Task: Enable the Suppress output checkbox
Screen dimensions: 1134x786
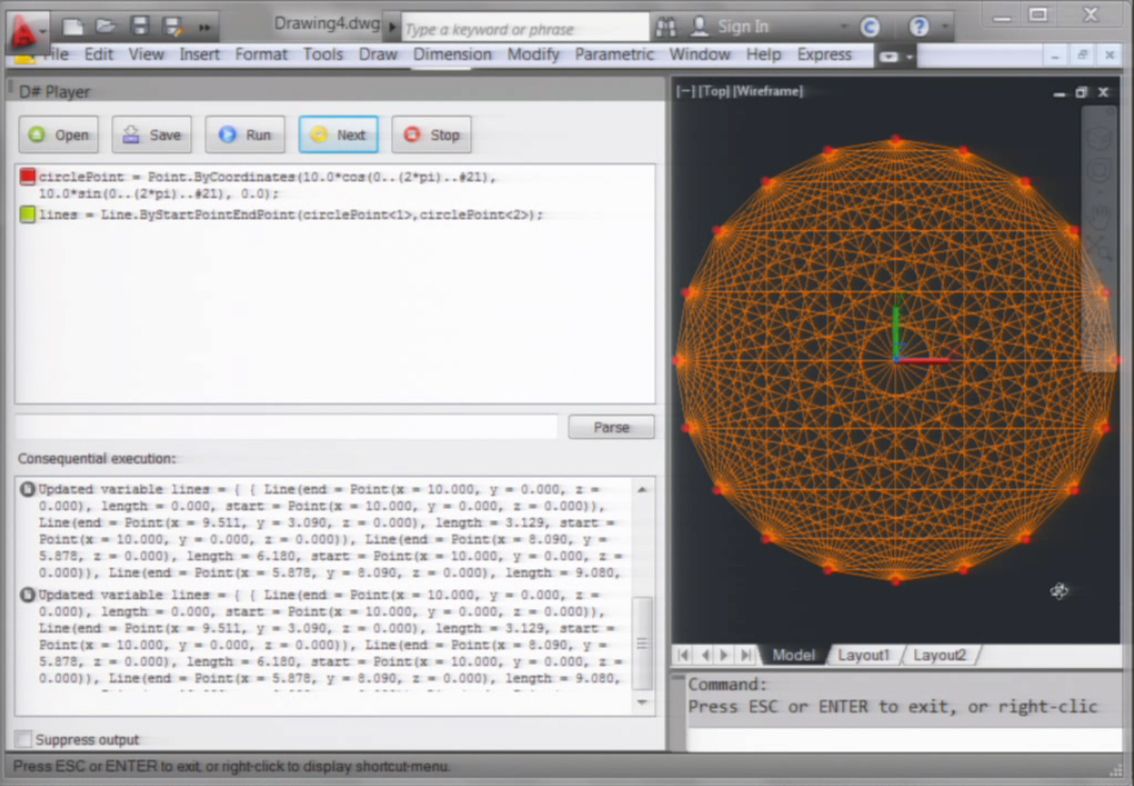Action: point(24,739)
